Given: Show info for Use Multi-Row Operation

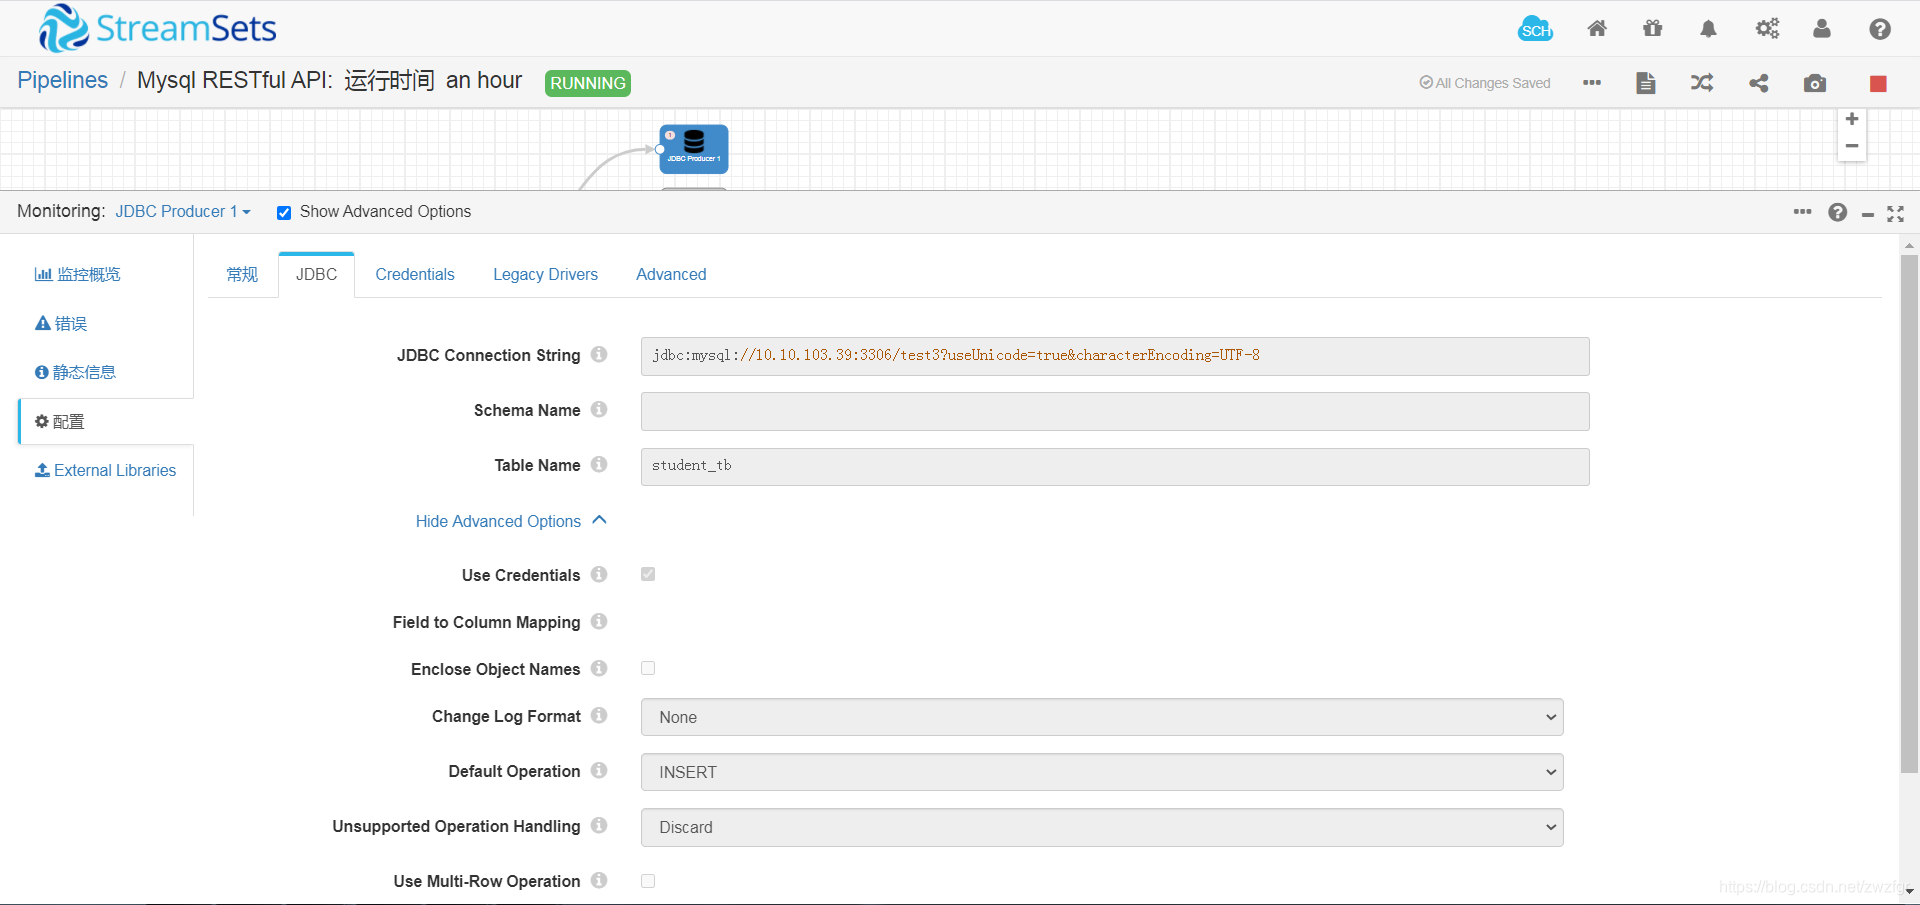Looking at the screenshot, I should click(x=599, y=880).
